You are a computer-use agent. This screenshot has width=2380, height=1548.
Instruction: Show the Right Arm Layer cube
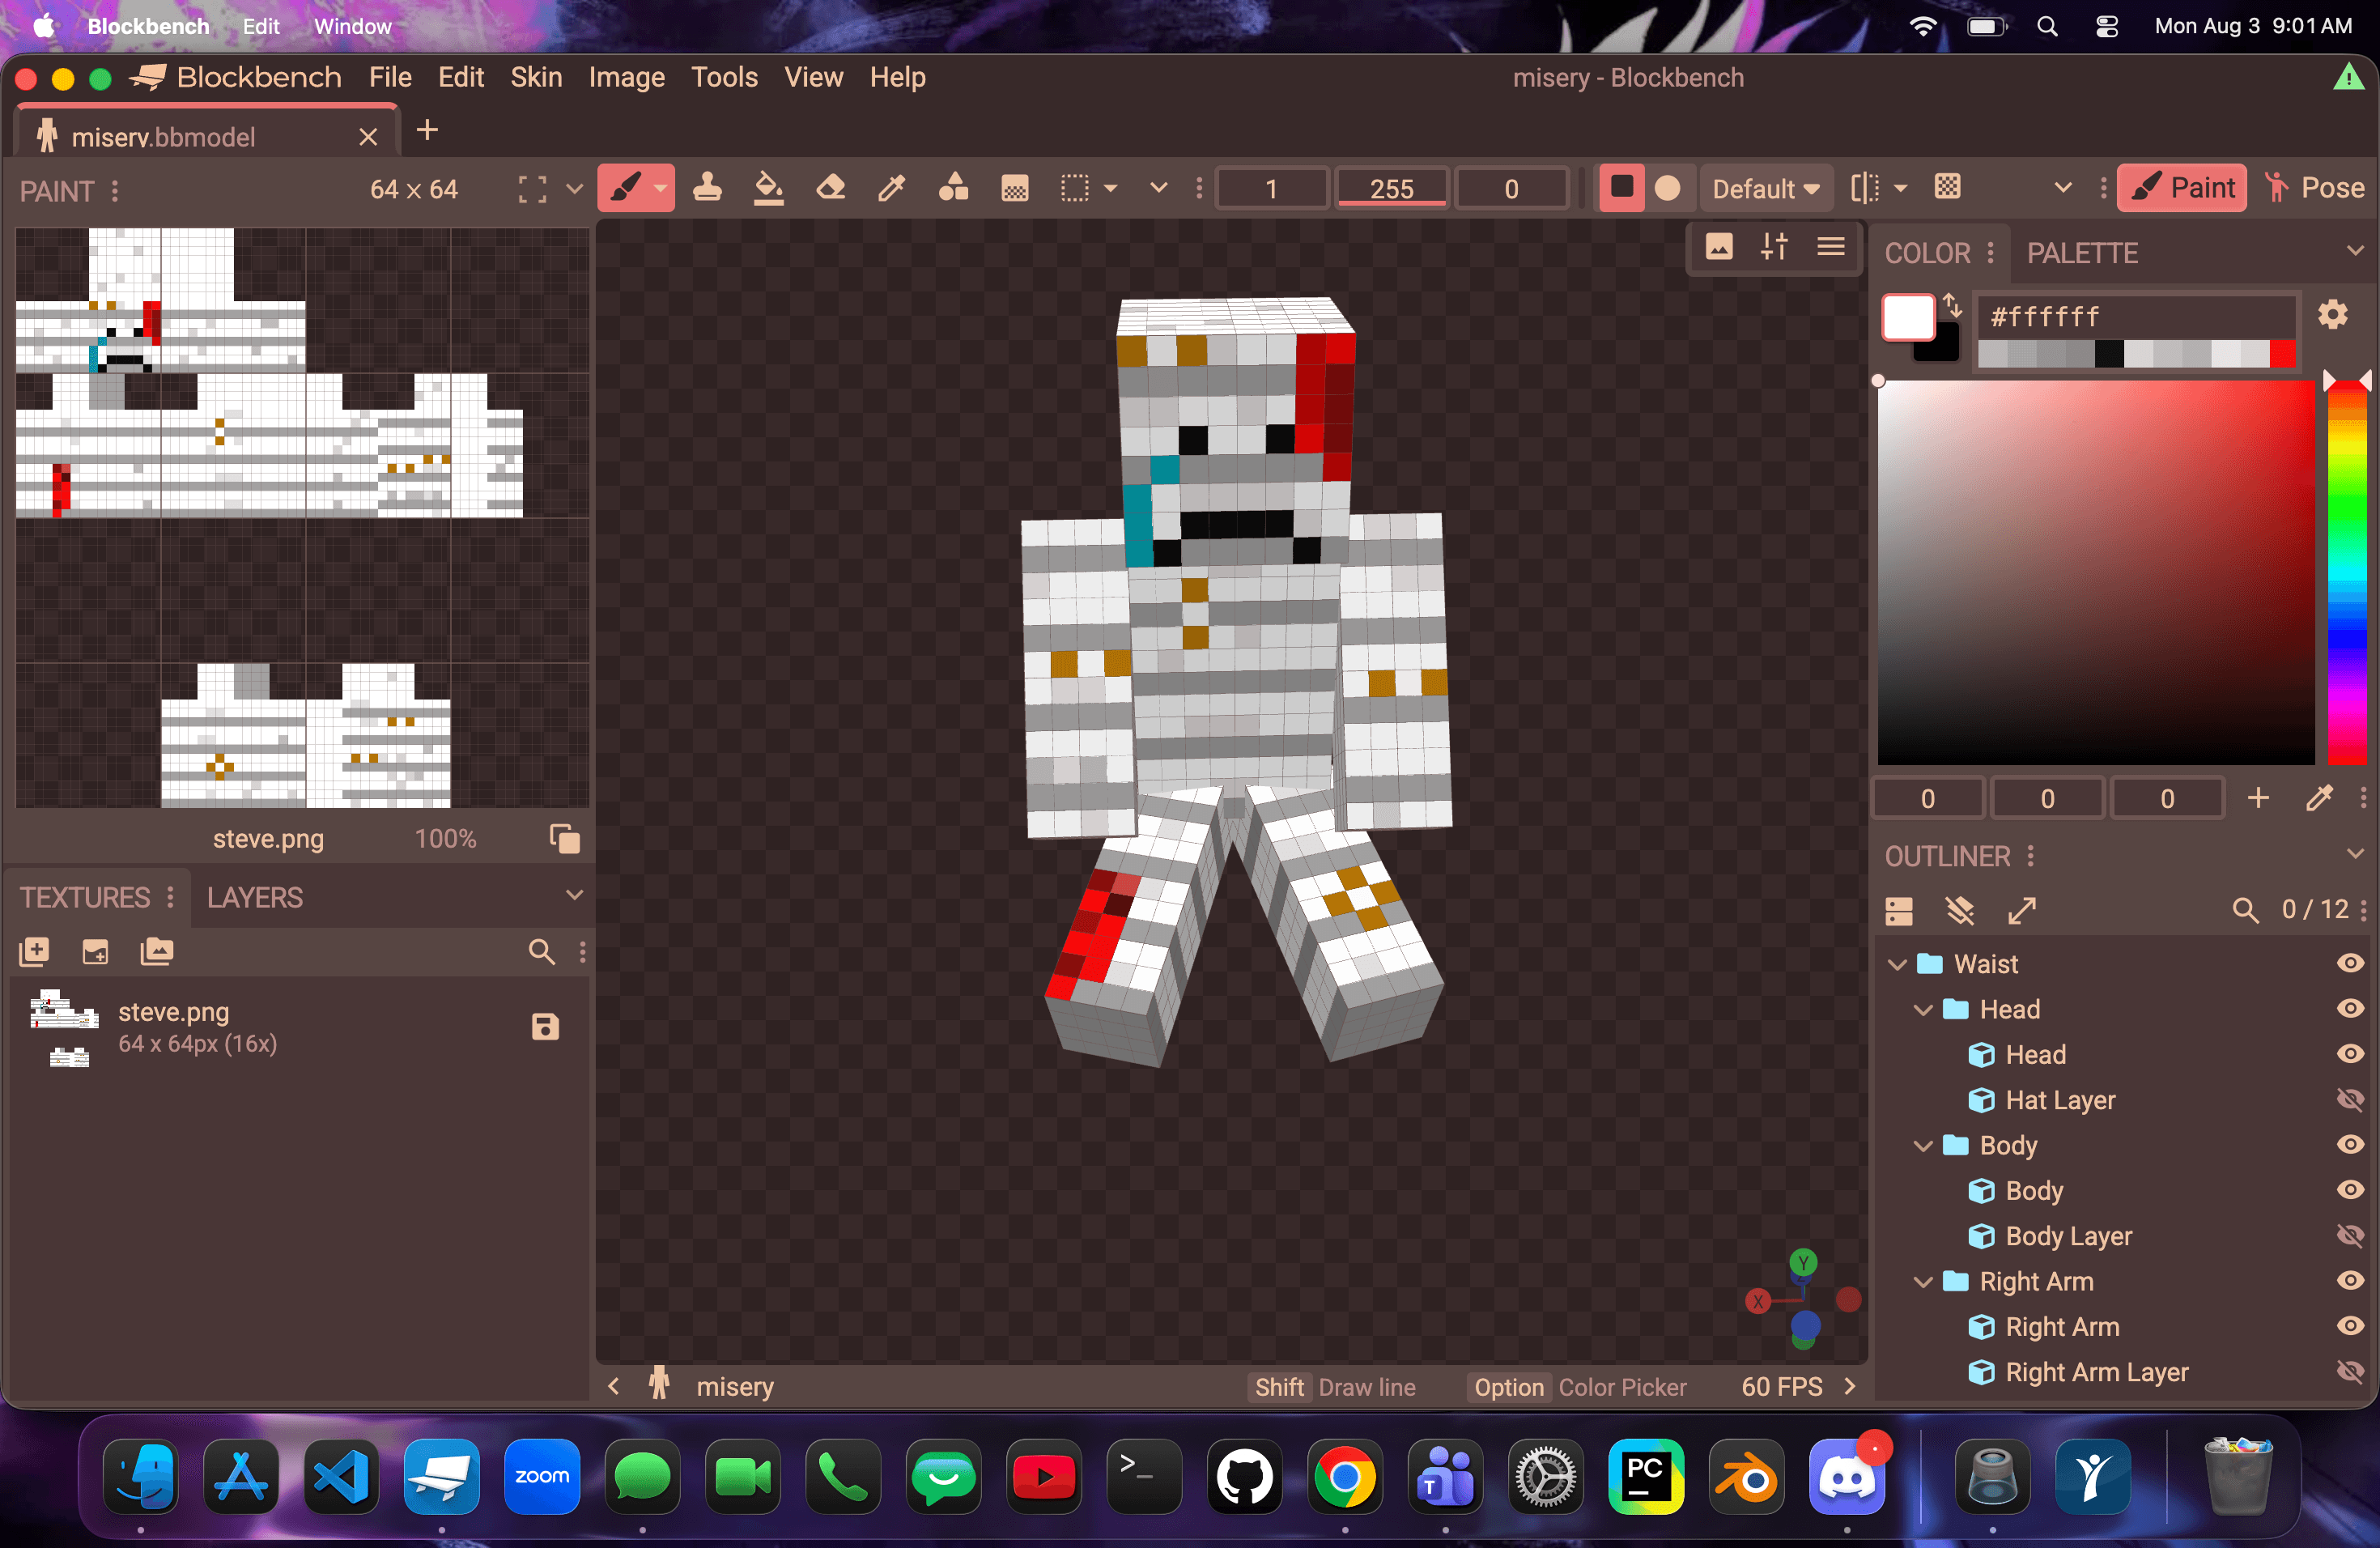2350,1371
